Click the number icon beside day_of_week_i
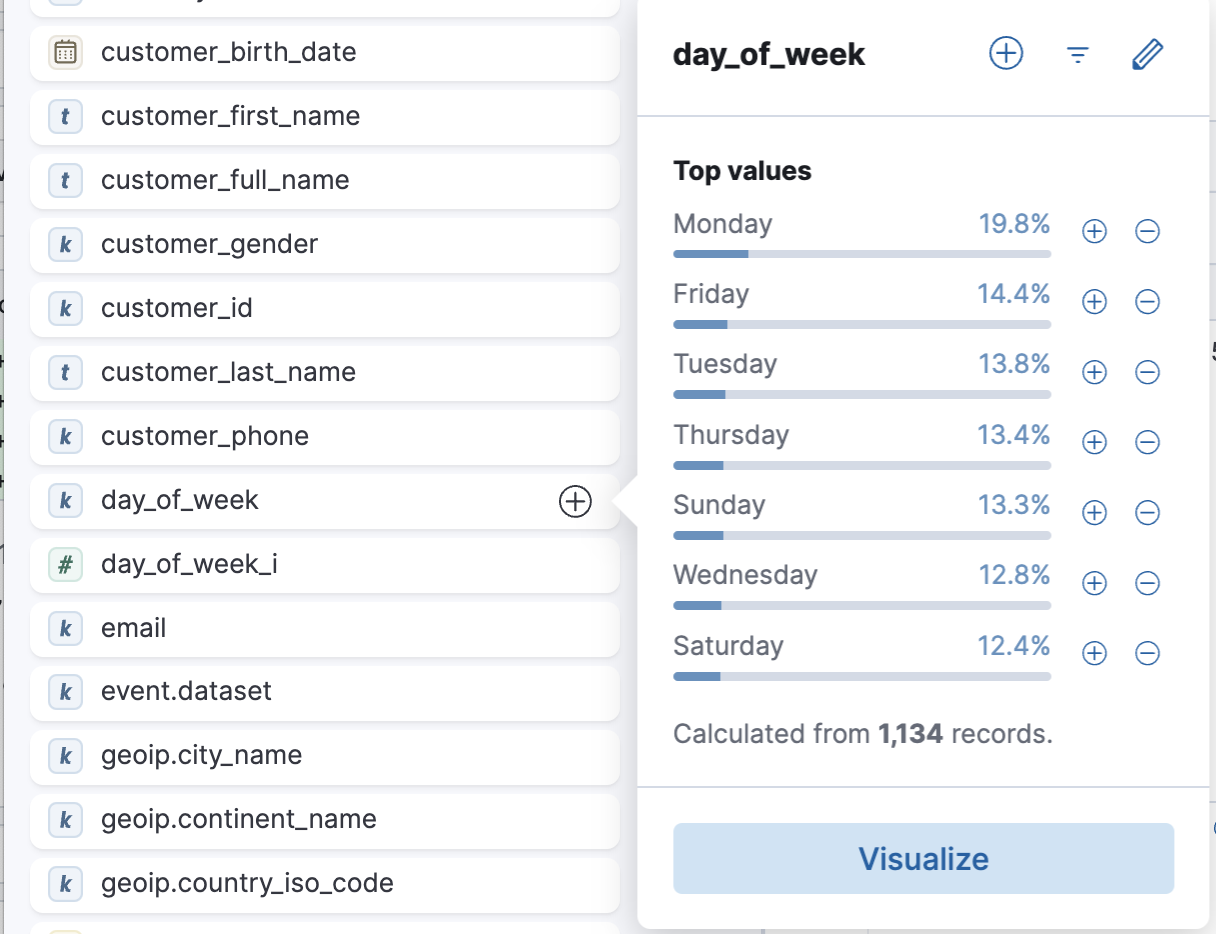This screenshot has height=934, width=1216. pyautogui.click(x=65, y=564)
